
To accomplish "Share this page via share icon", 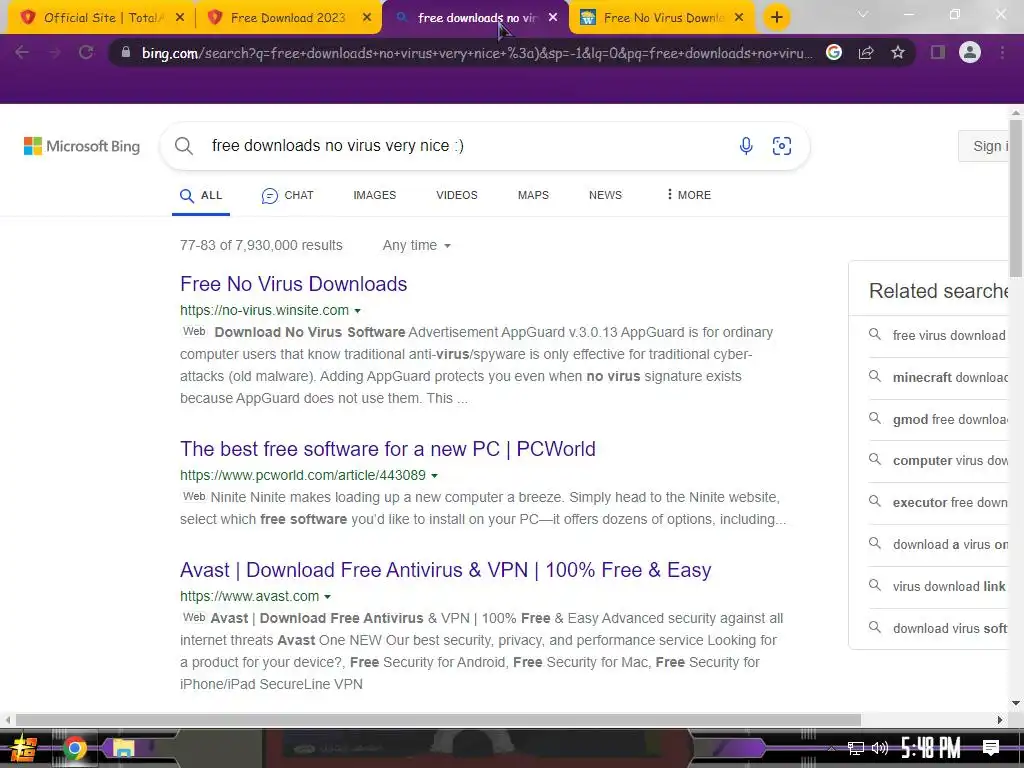I will point(866,52).
